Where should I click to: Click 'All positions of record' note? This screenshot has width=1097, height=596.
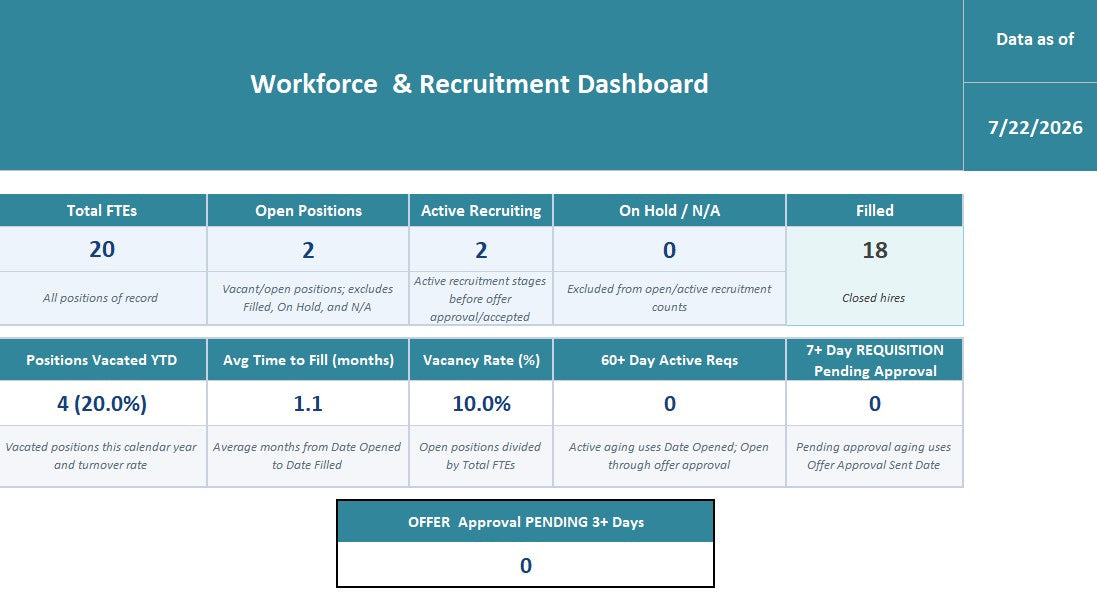tap(101, 298)
